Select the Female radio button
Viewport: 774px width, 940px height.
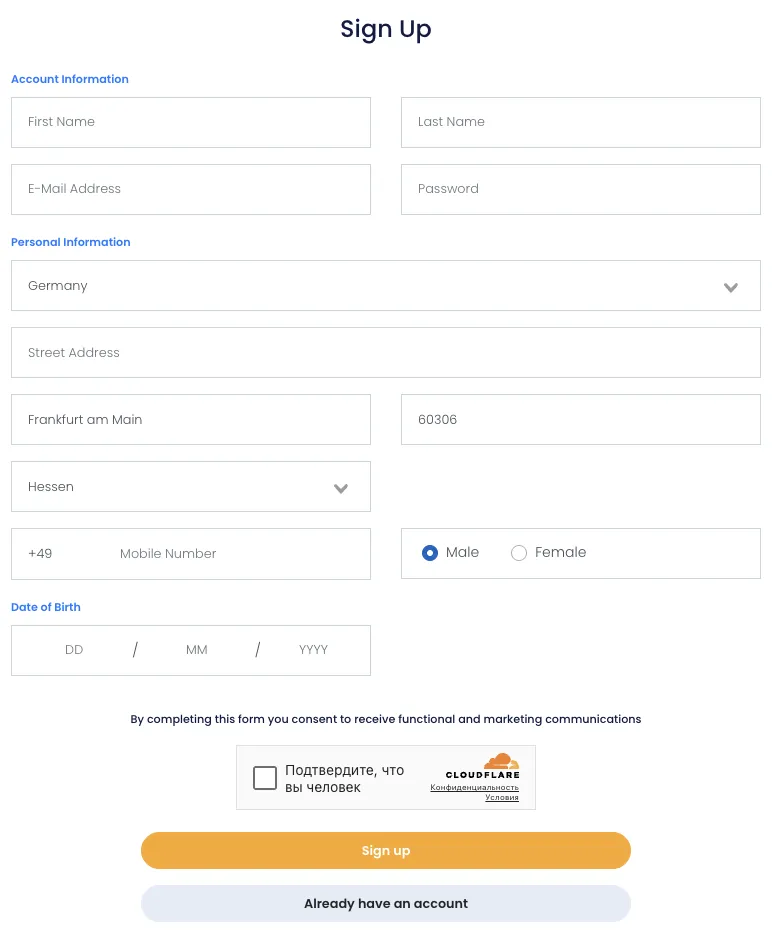[519, 553]
